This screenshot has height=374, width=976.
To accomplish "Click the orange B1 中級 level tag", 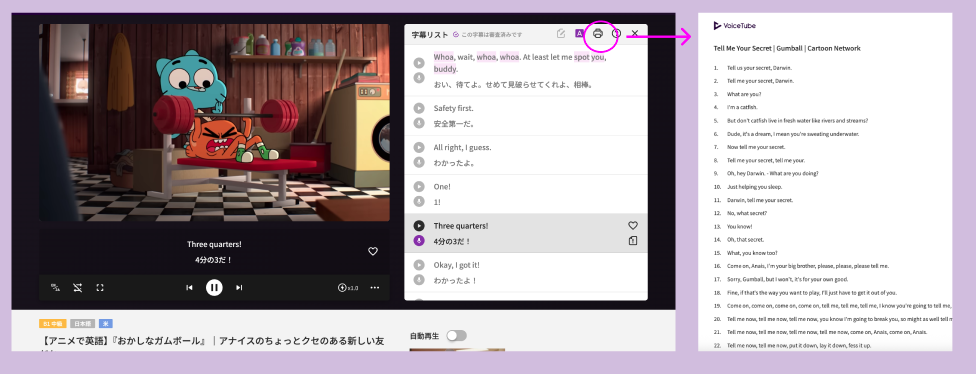I will point(53,324).
